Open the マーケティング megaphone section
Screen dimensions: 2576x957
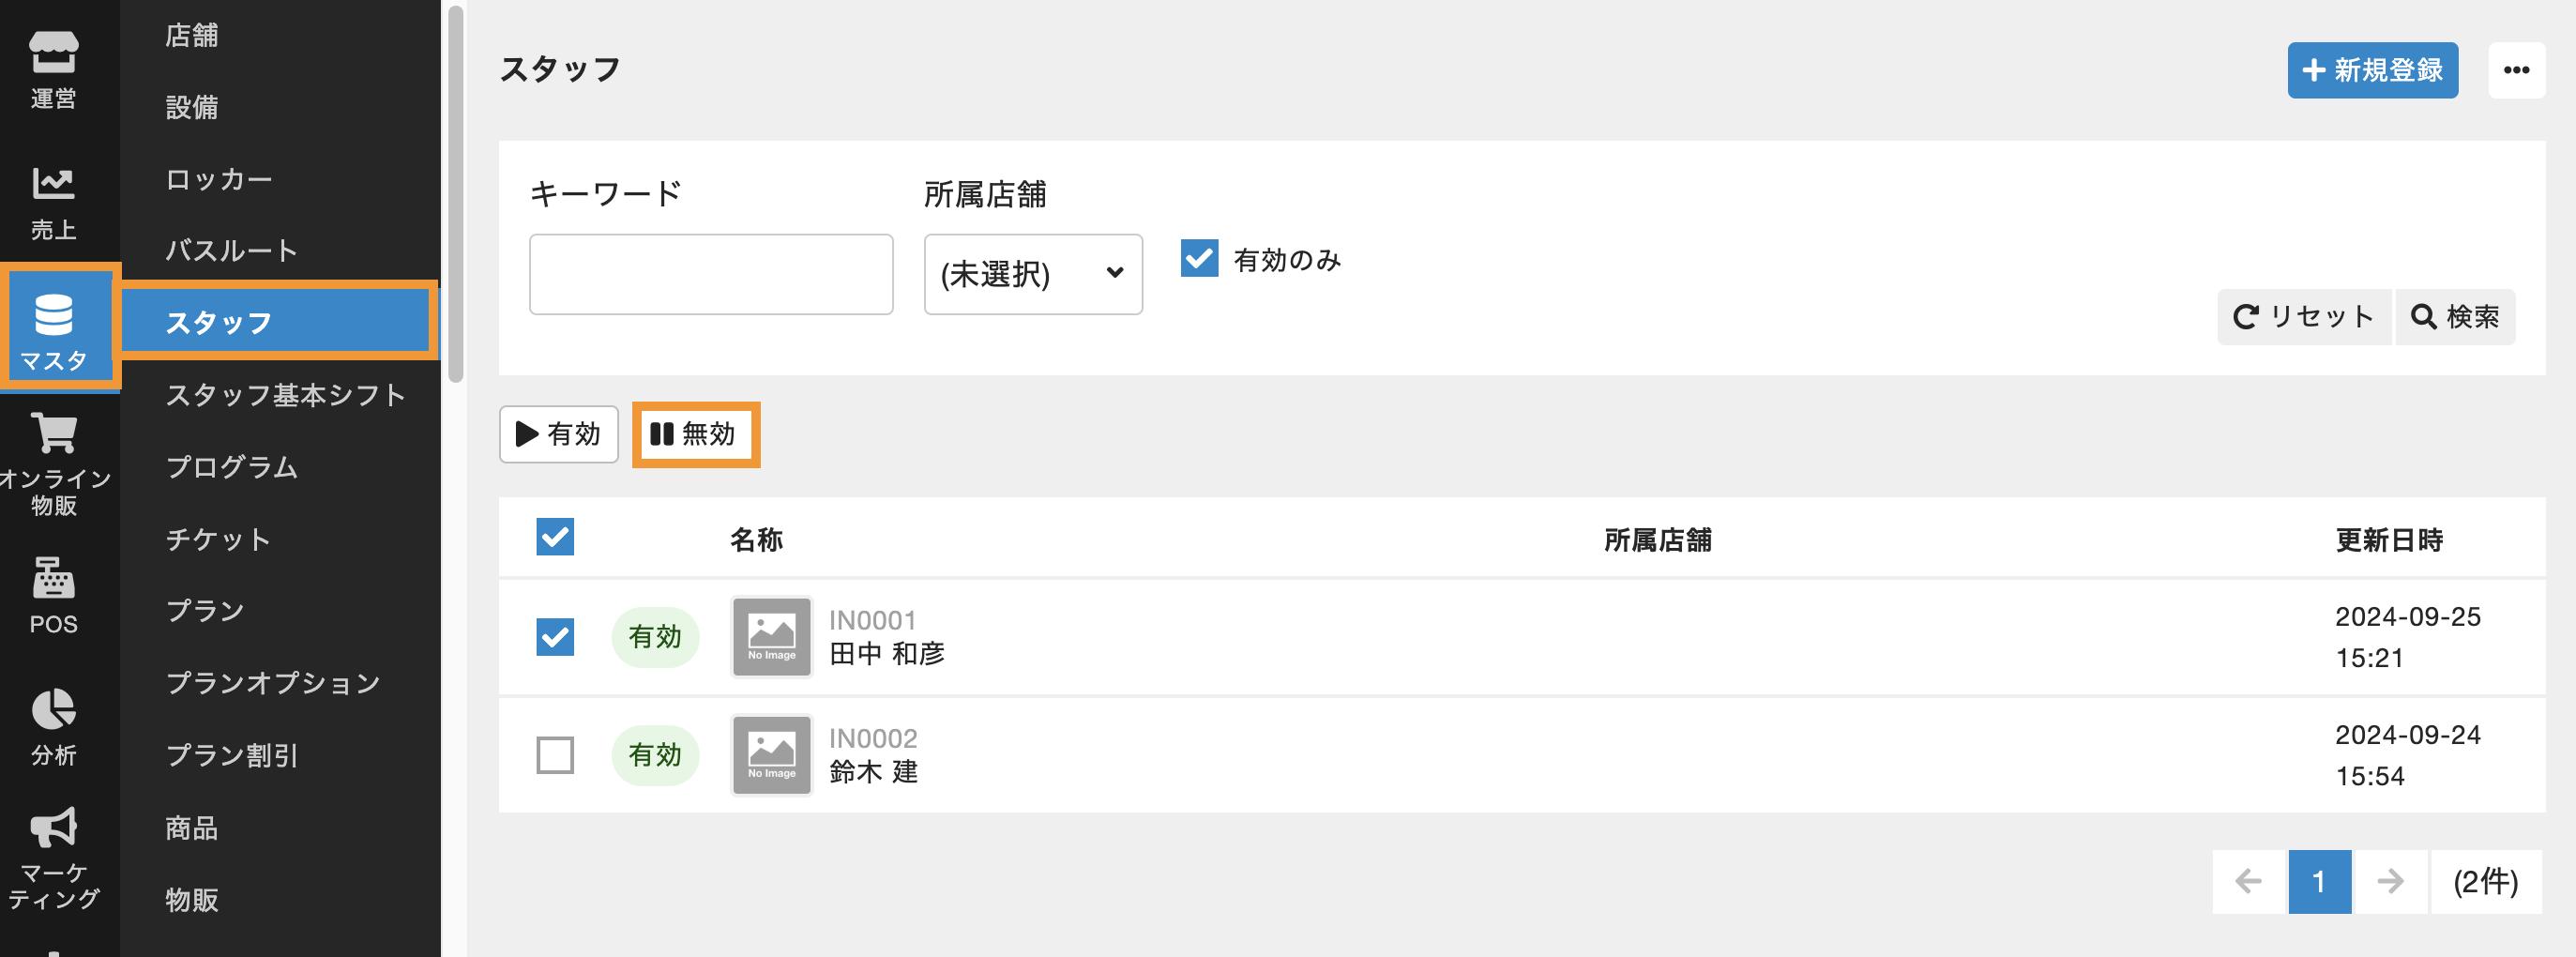(53, 858)
